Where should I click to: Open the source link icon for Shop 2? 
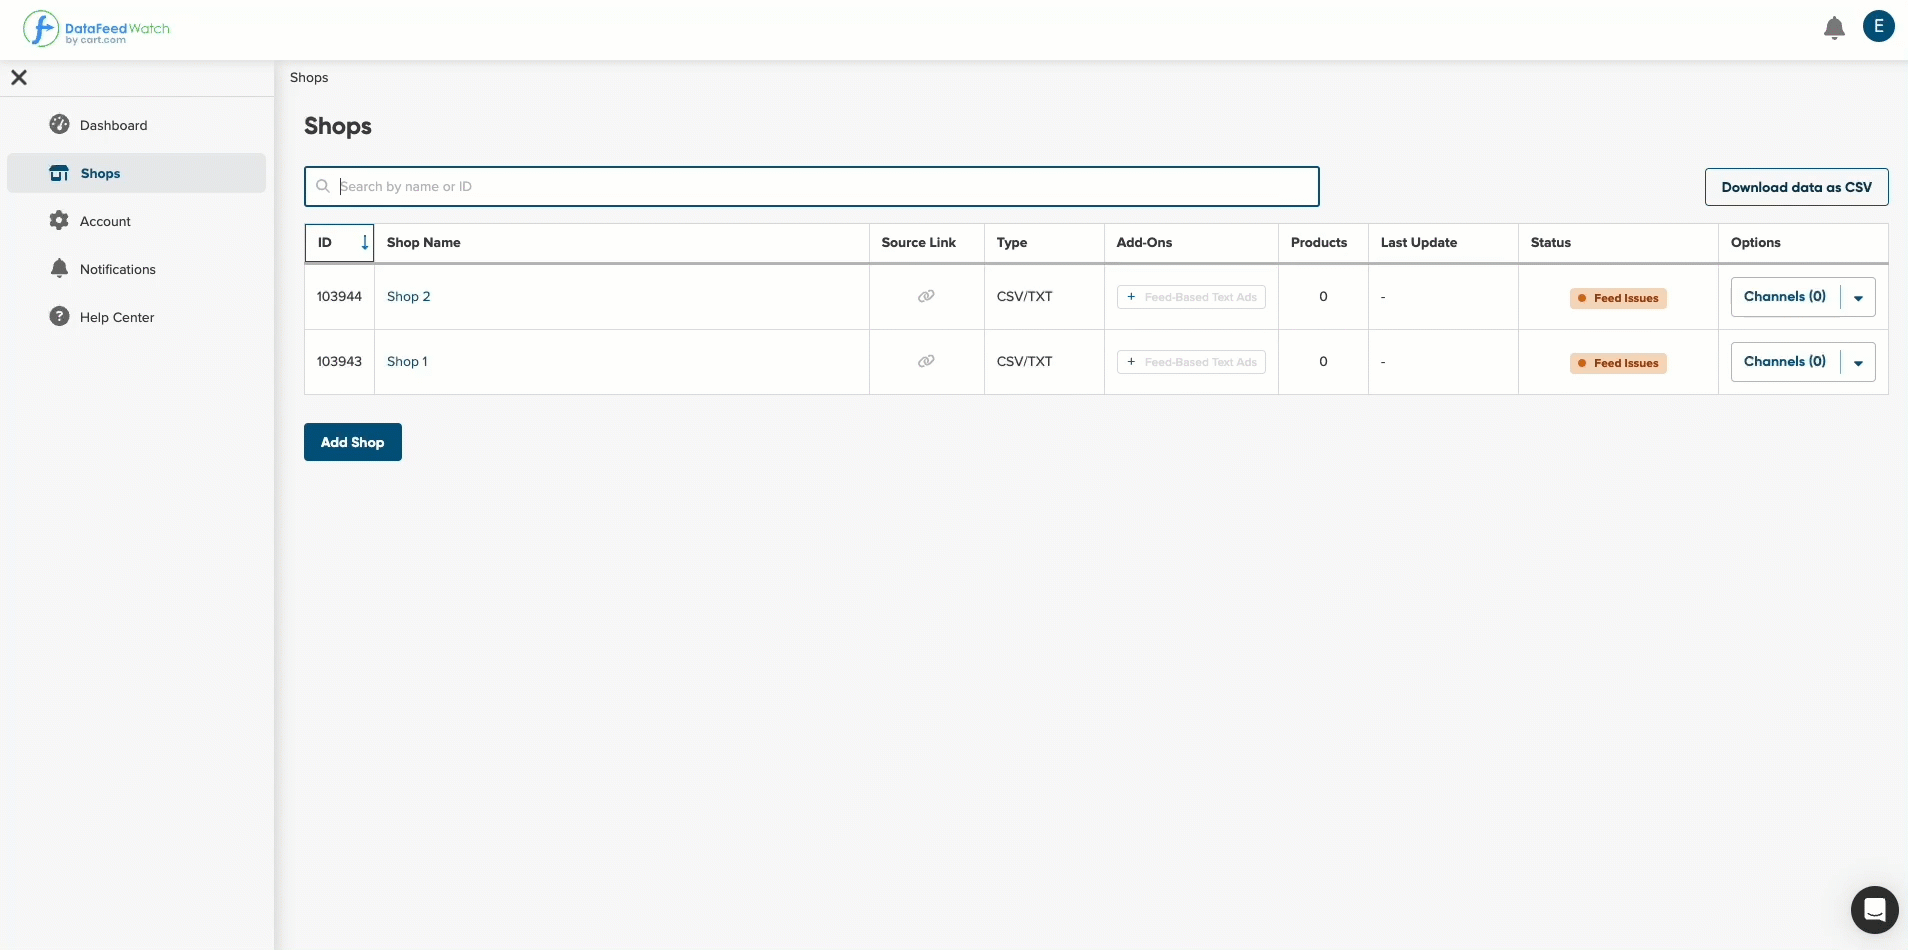pyautogui.click(x=926, y=296)
